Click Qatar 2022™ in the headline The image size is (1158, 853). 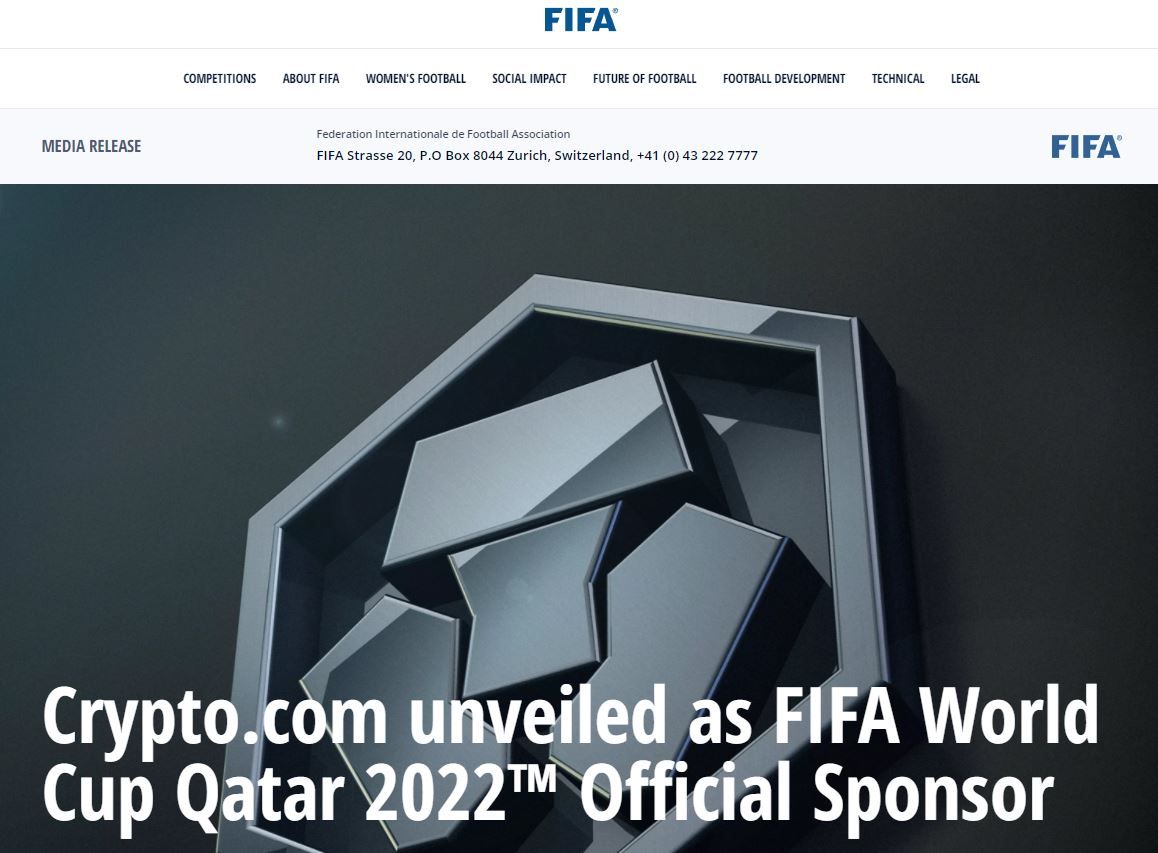[x=366, y=793]
